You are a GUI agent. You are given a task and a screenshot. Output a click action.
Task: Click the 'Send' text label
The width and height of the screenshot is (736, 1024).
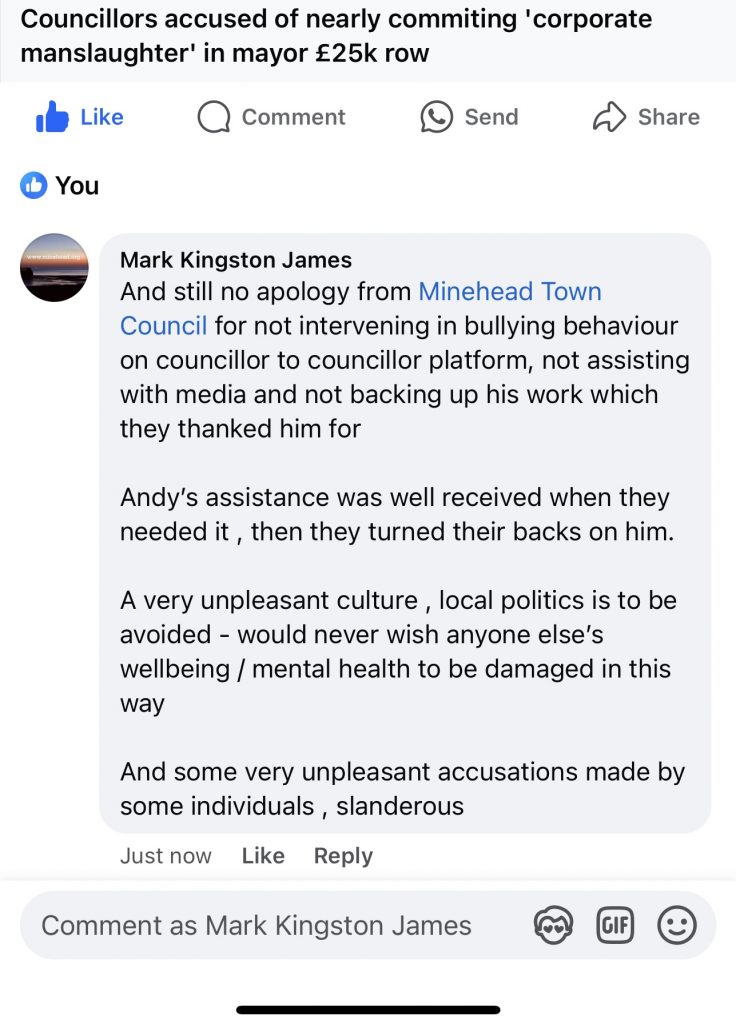(491, 117)
